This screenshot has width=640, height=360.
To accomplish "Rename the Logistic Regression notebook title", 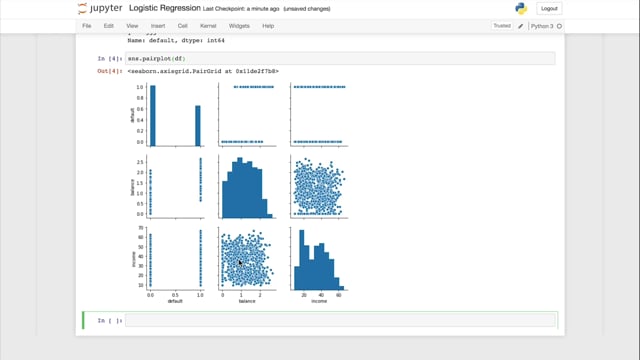I will [x=164, y=8].
